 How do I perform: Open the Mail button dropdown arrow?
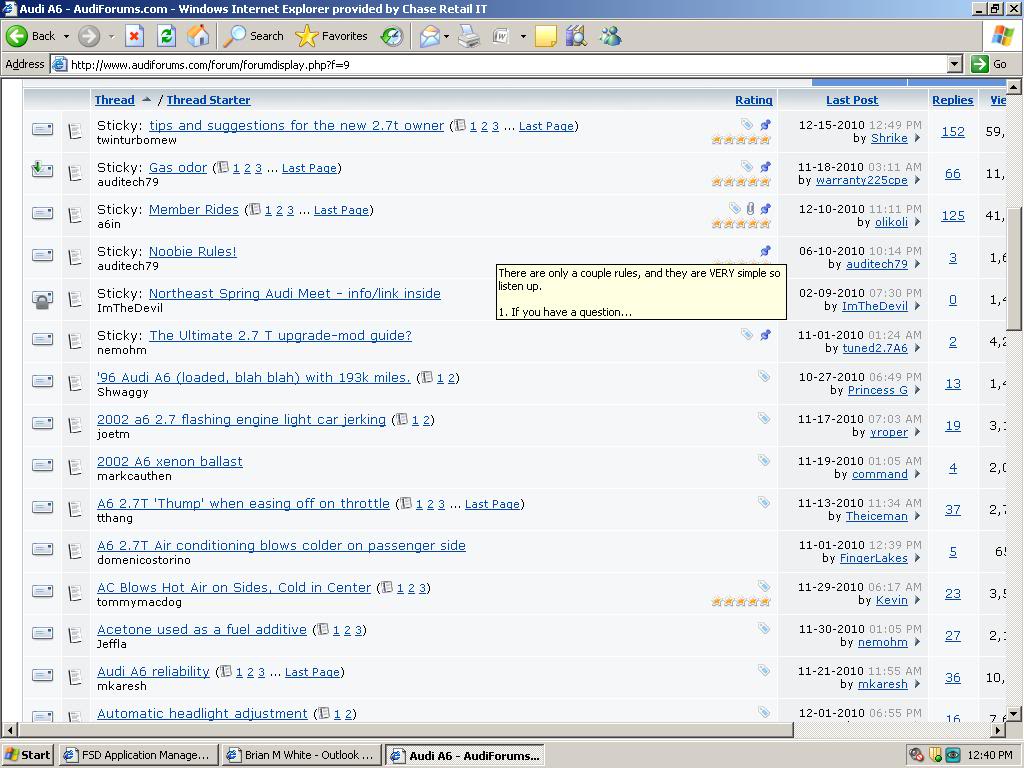447,37
